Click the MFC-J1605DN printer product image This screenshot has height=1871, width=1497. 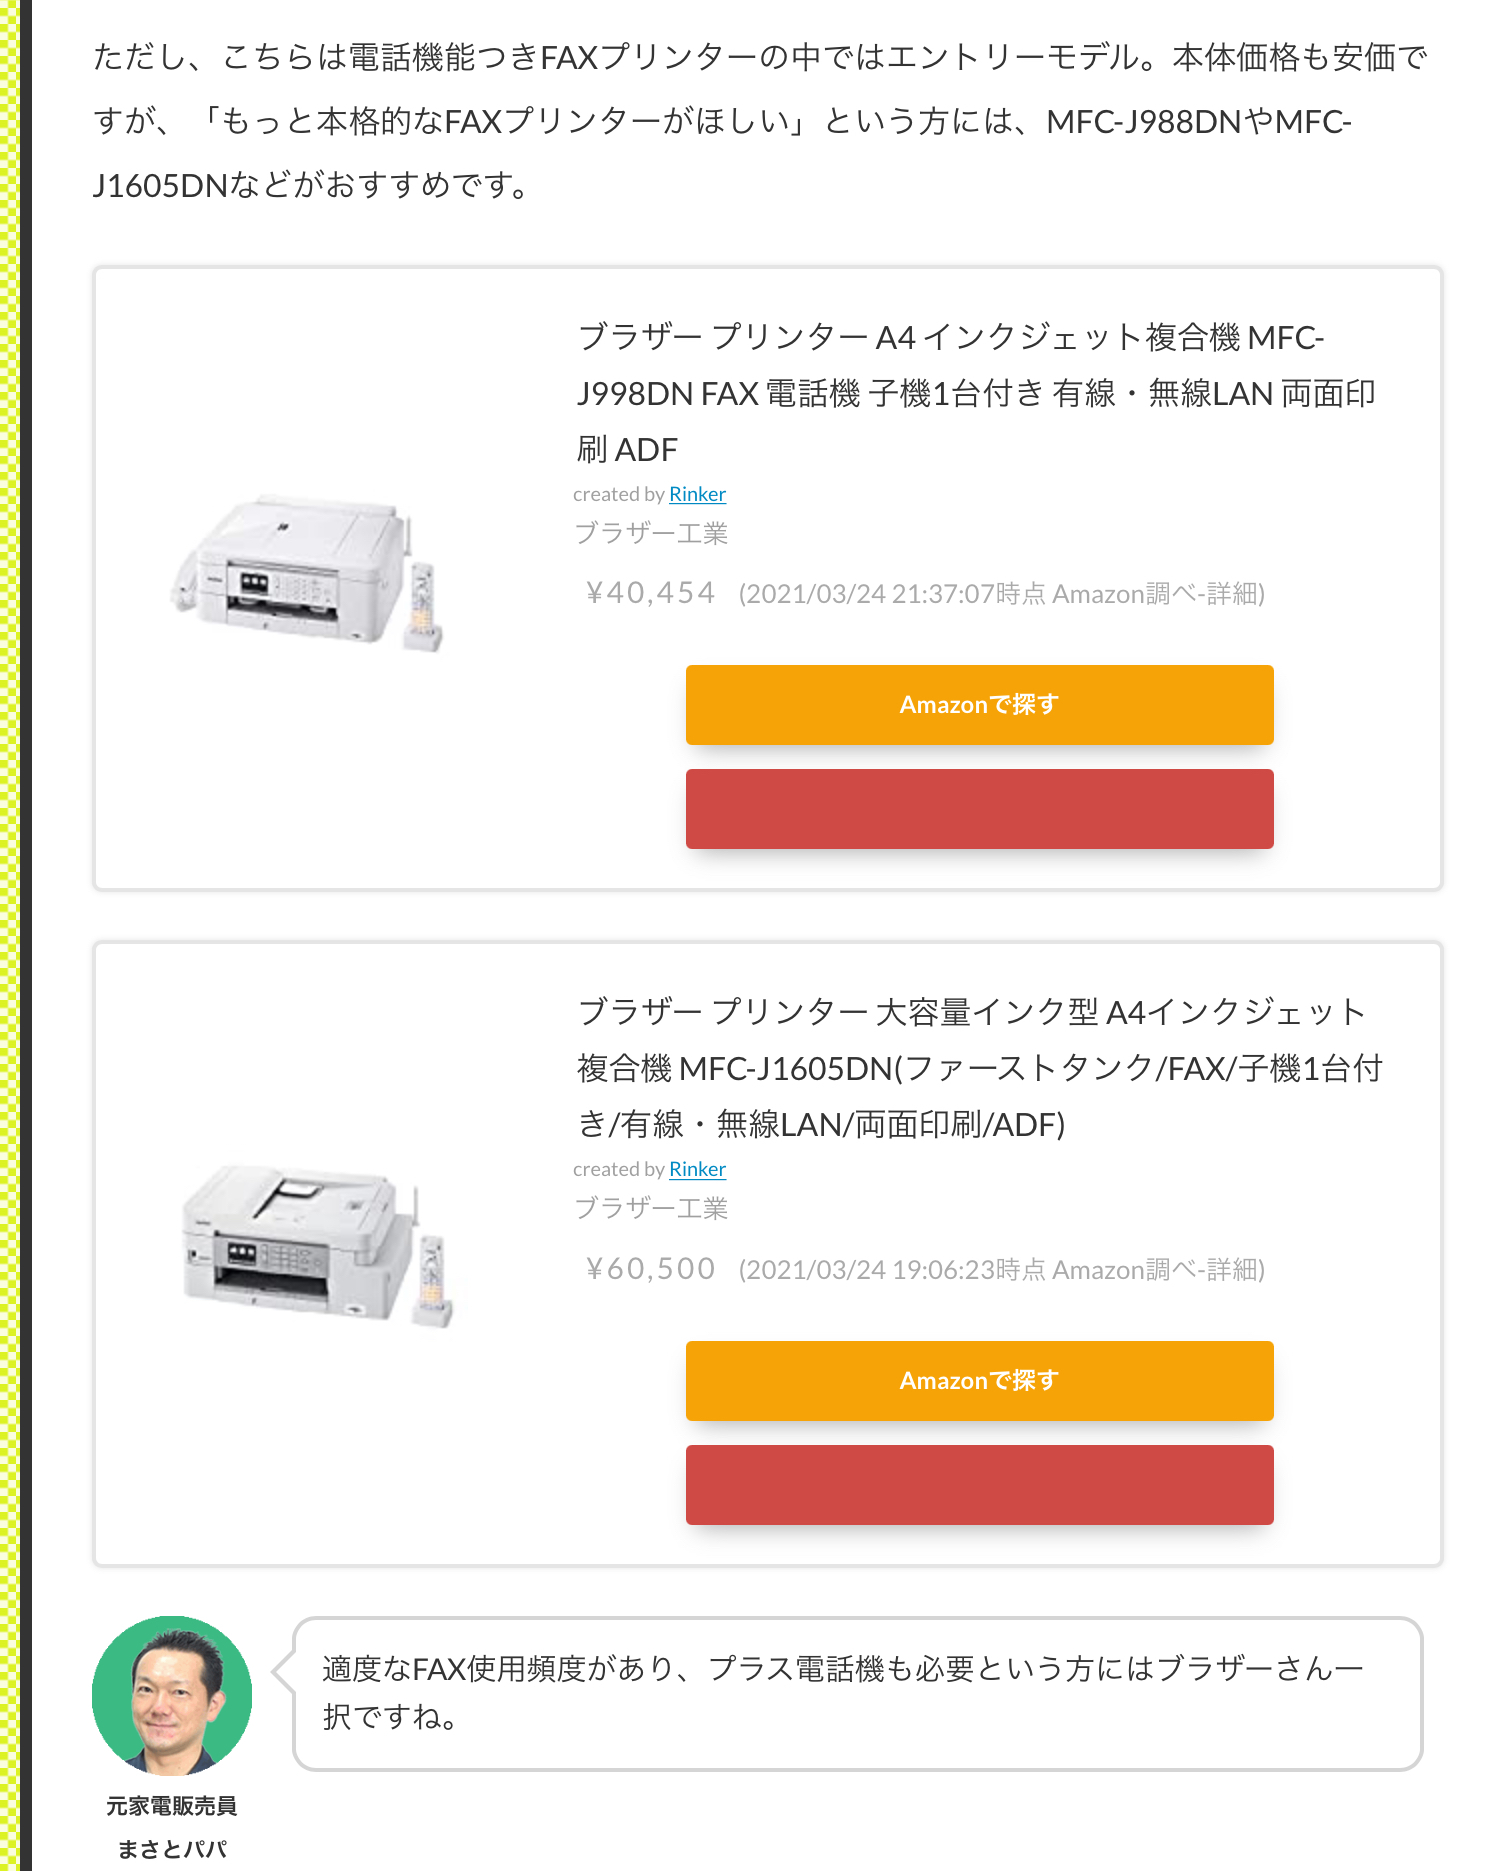(x=317, y=1243)
